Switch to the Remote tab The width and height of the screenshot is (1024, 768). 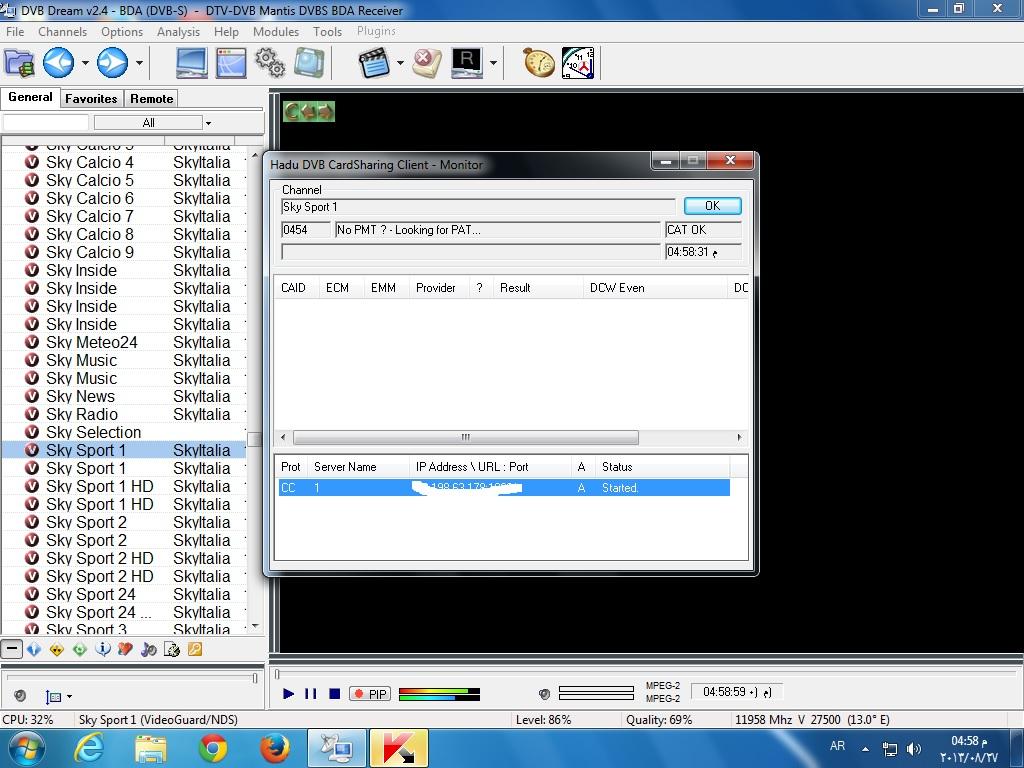click(152, 99)
